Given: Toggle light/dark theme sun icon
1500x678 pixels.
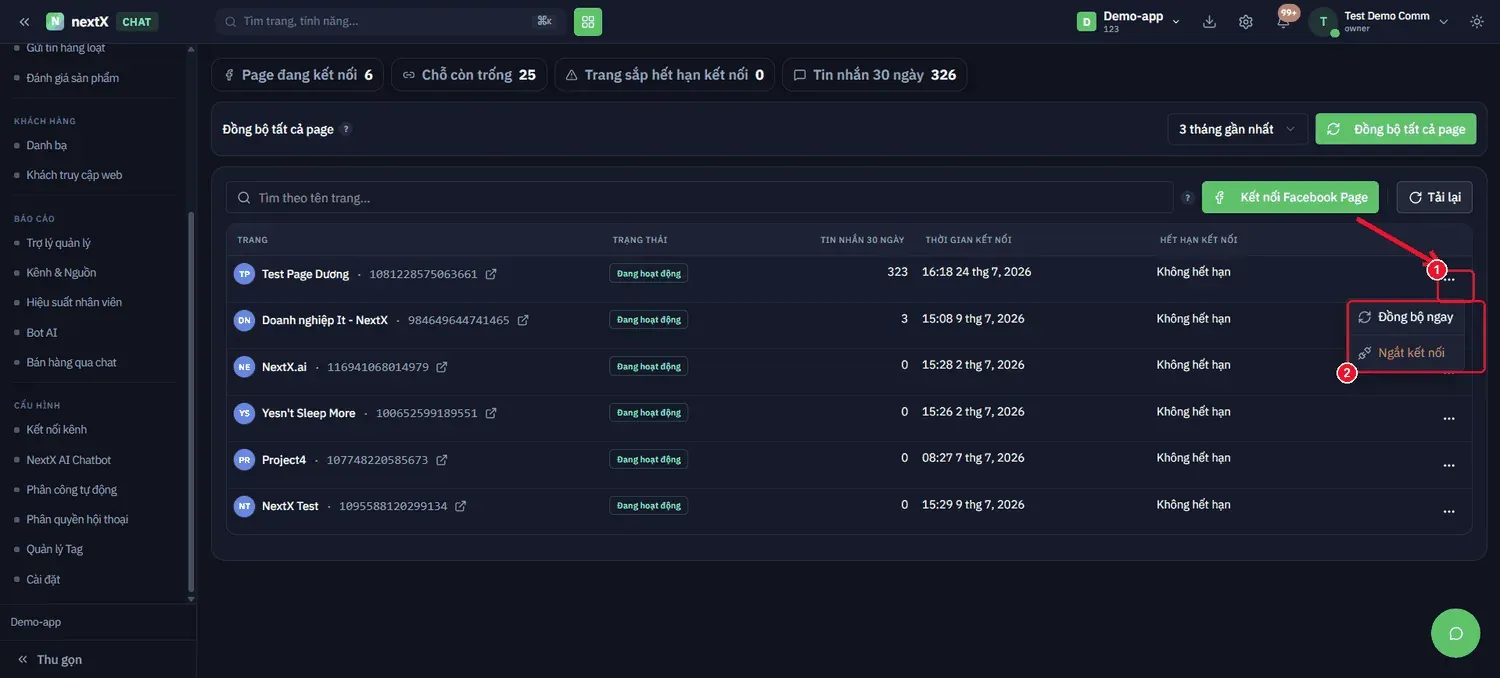Looking at the screenshot, I should pyautogui.click(x=1477, y=21).
